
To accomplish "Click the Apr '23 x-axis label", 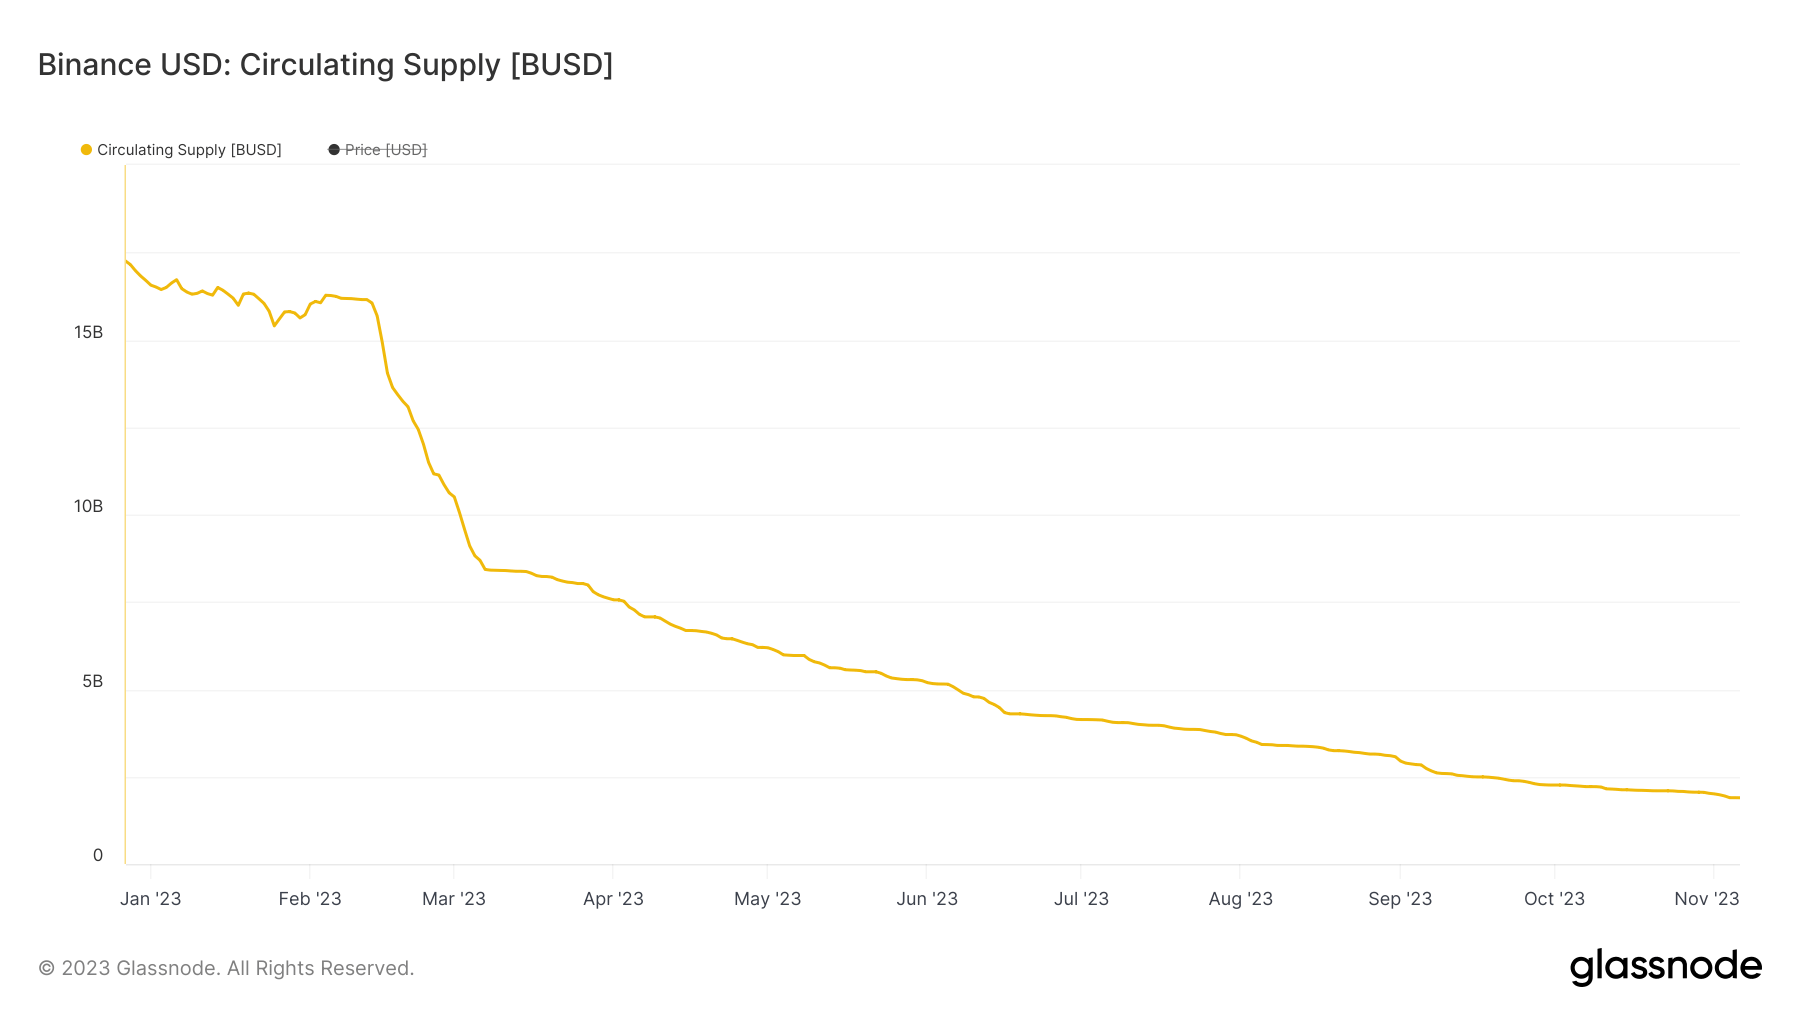I will point(613,899).
